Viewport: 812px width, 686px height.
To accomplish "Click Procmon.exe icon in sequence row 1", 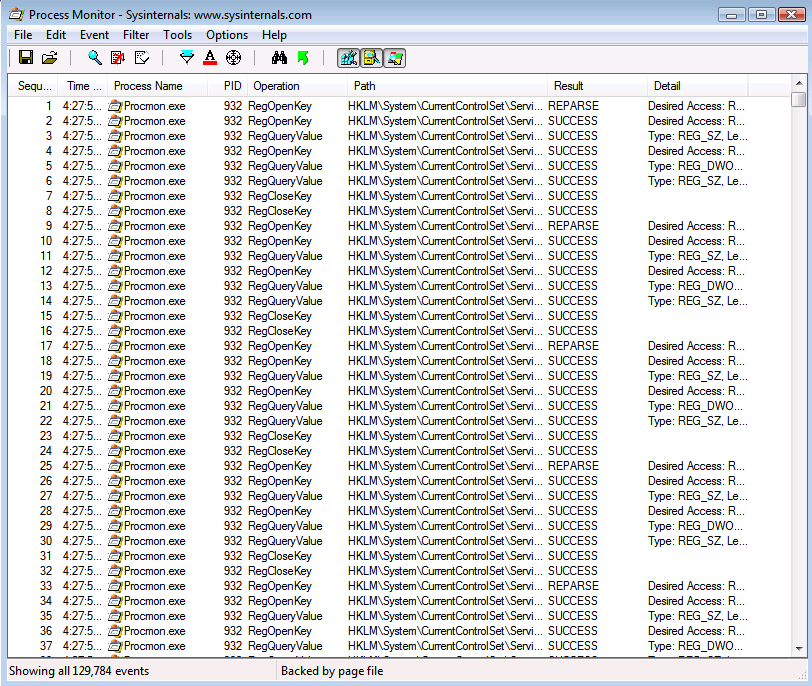I will (115, 106).
